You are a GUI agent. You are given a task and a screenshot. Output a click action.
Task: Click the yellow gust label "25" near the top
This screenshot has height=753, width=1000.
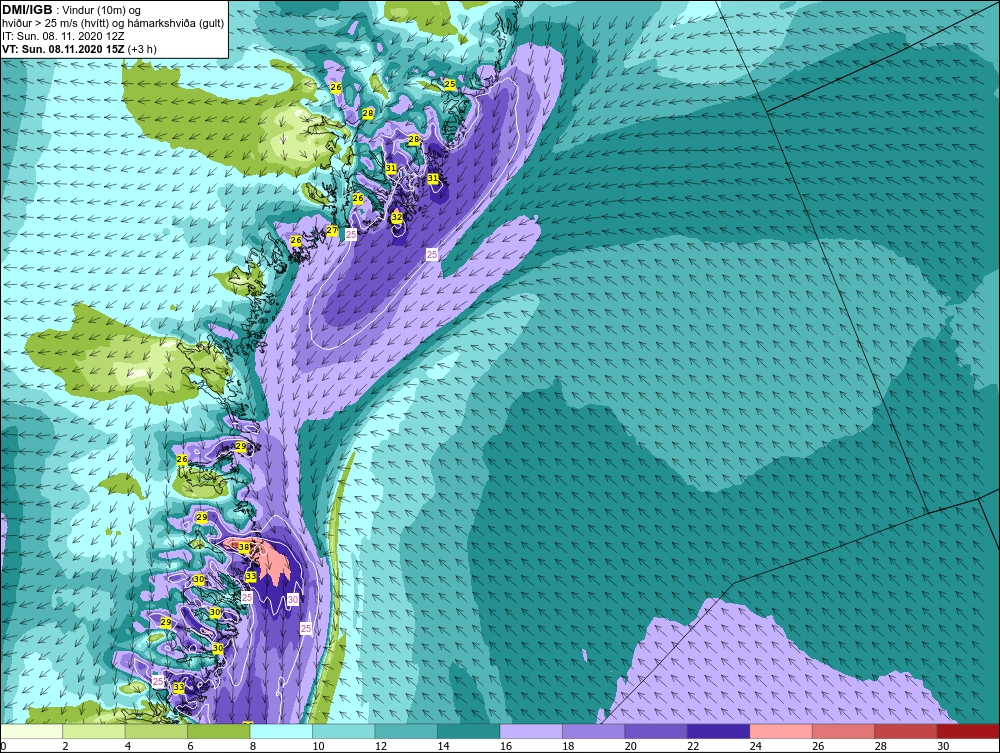[x=450, y=84]
